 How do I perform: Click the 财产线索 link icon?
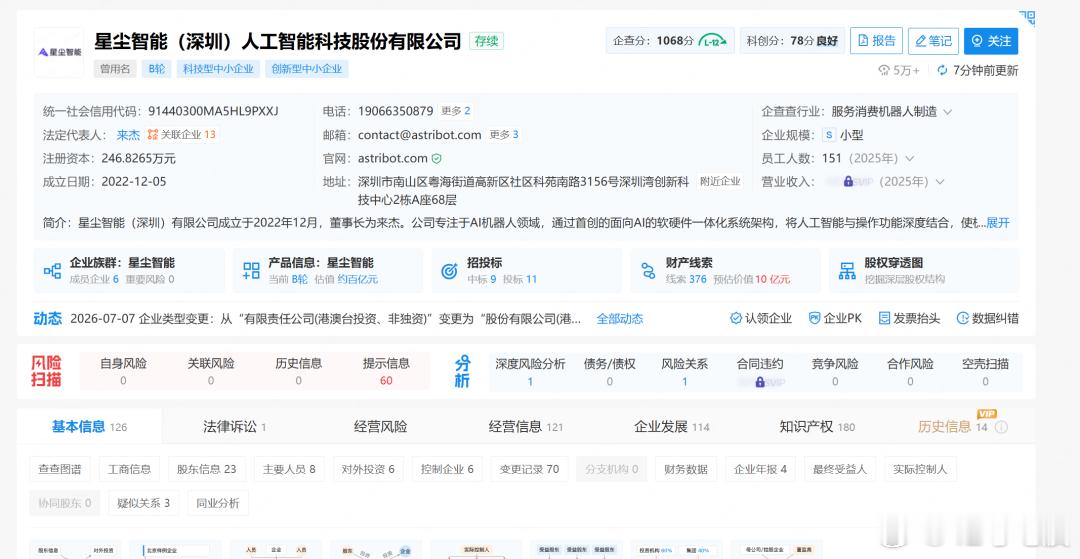648,271
